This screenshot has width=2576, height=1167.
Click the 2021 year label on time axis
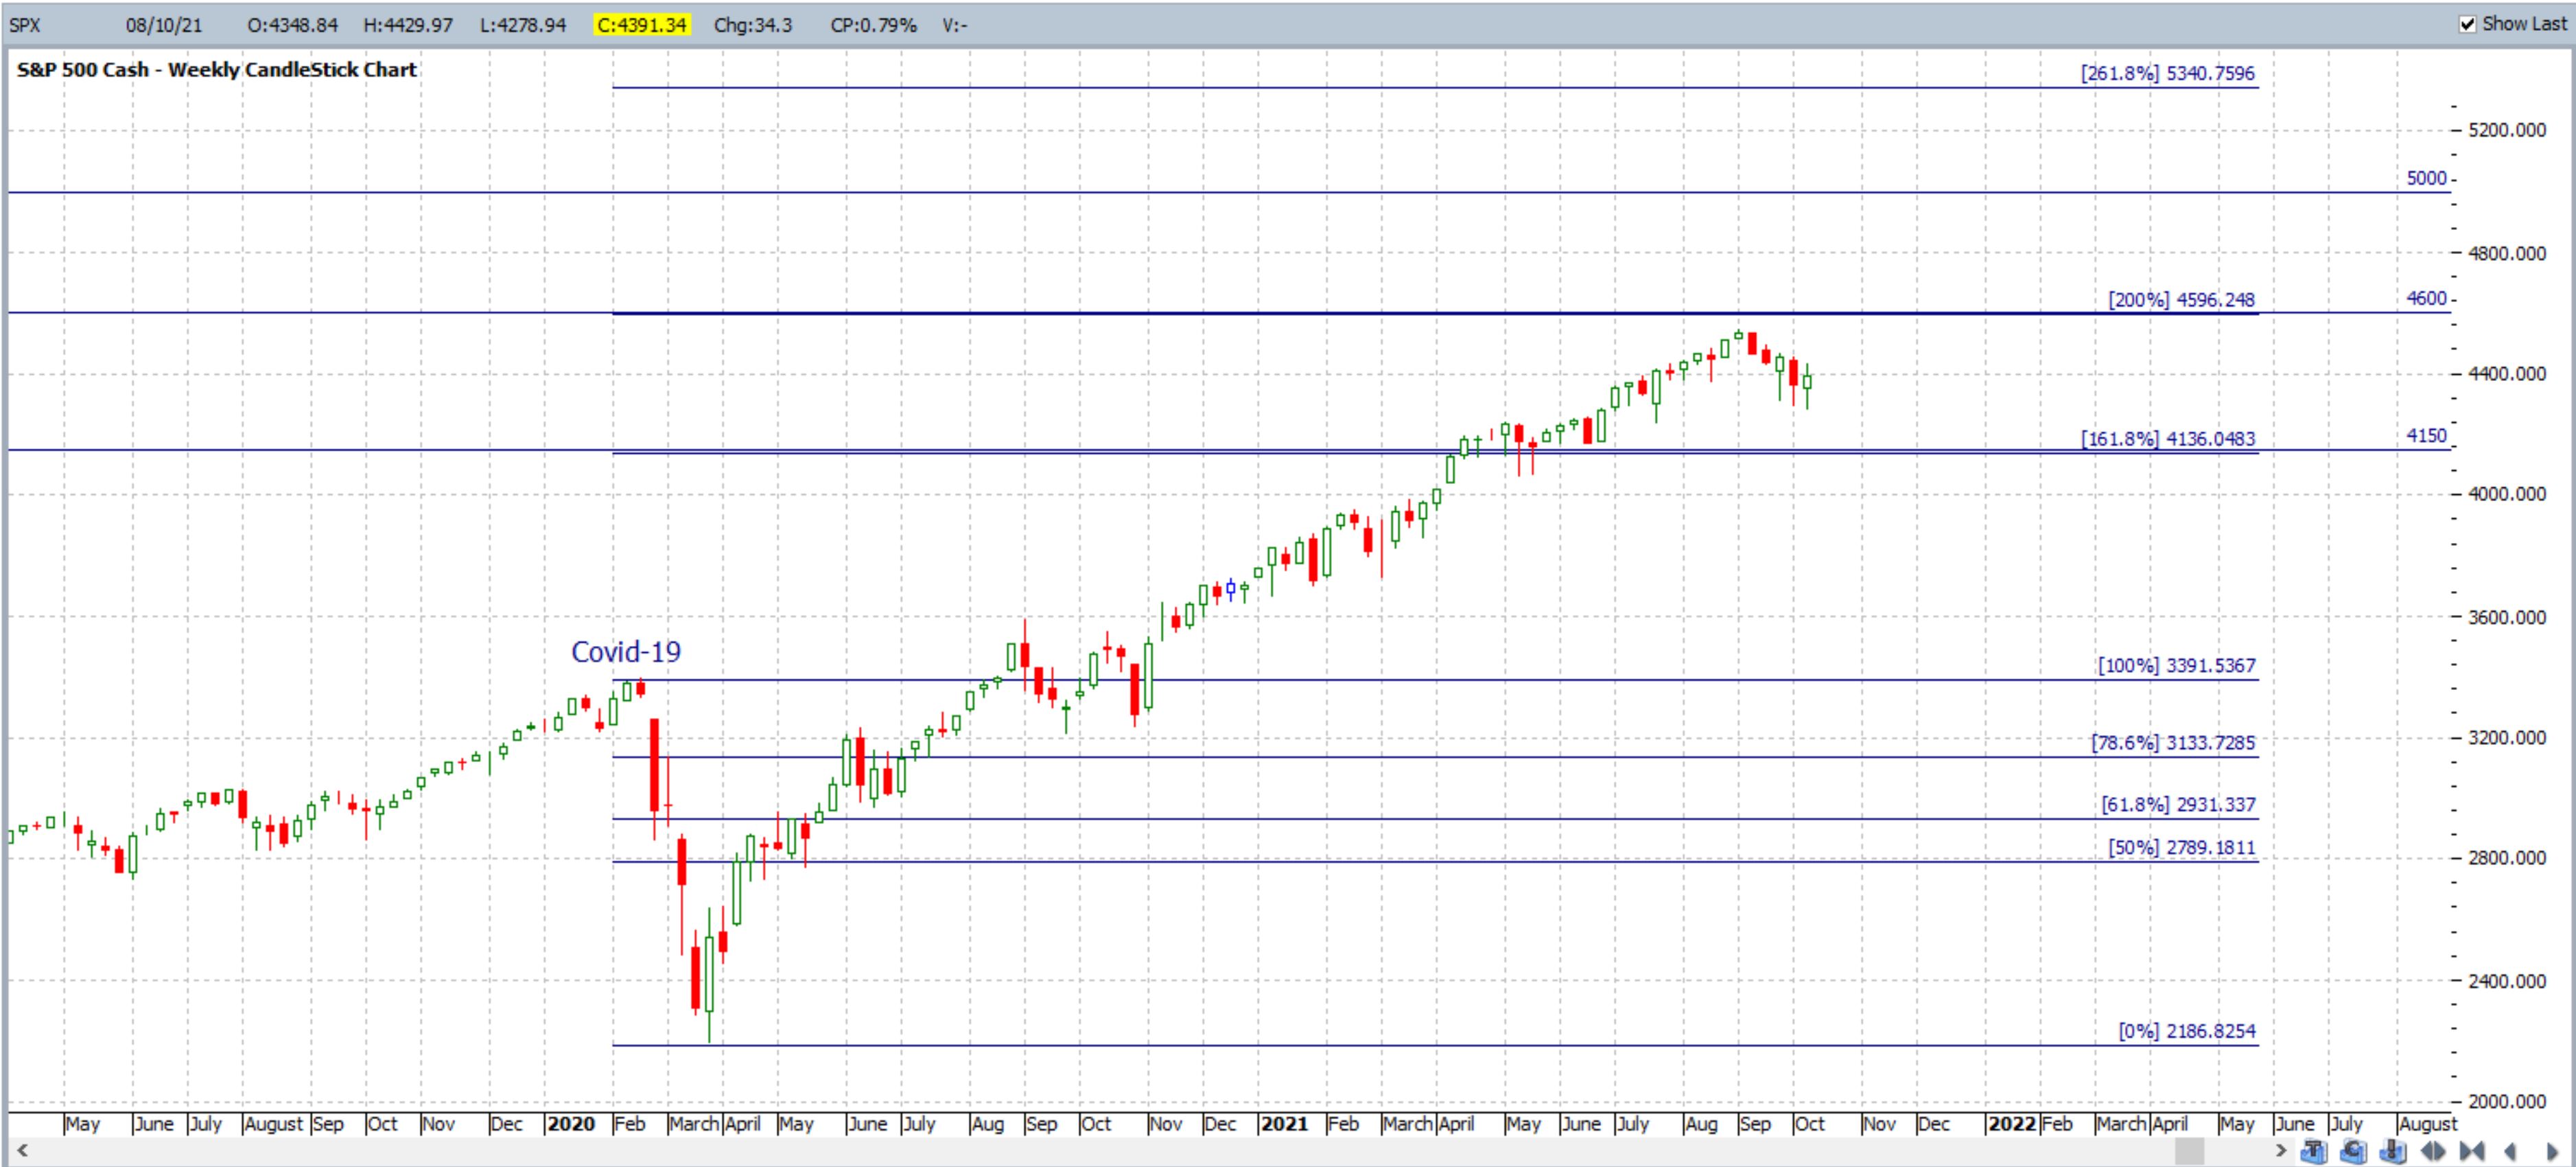click(1284, 1124)
